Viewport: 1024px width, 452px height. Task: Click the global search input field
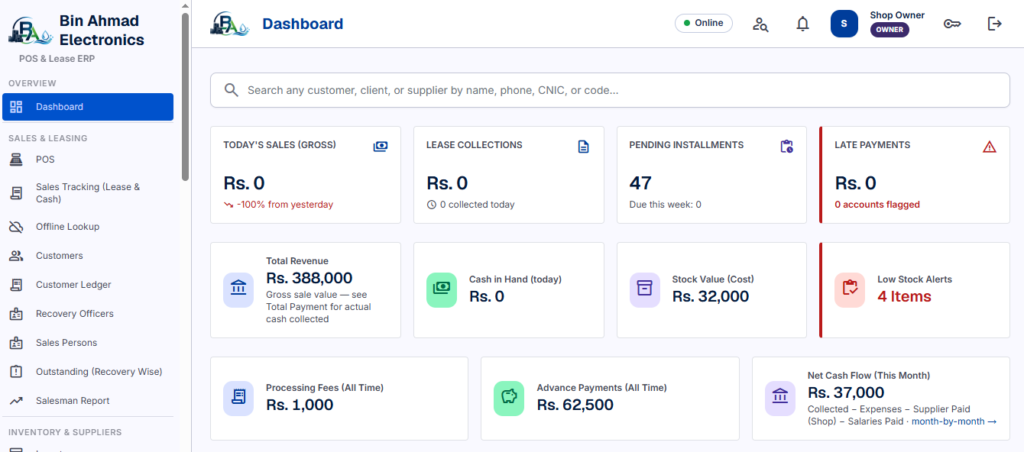(x=610, y=90)
